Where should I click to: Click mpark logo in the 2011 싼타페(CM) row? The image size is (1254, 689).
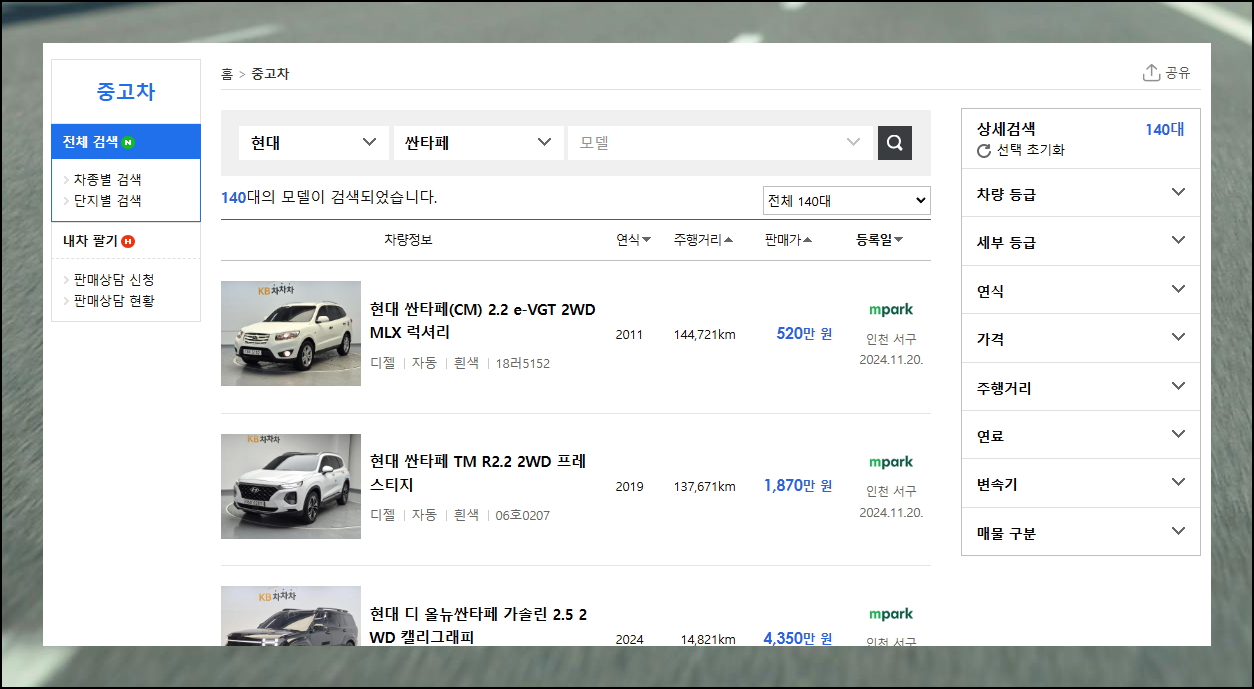tap(891, 310)
